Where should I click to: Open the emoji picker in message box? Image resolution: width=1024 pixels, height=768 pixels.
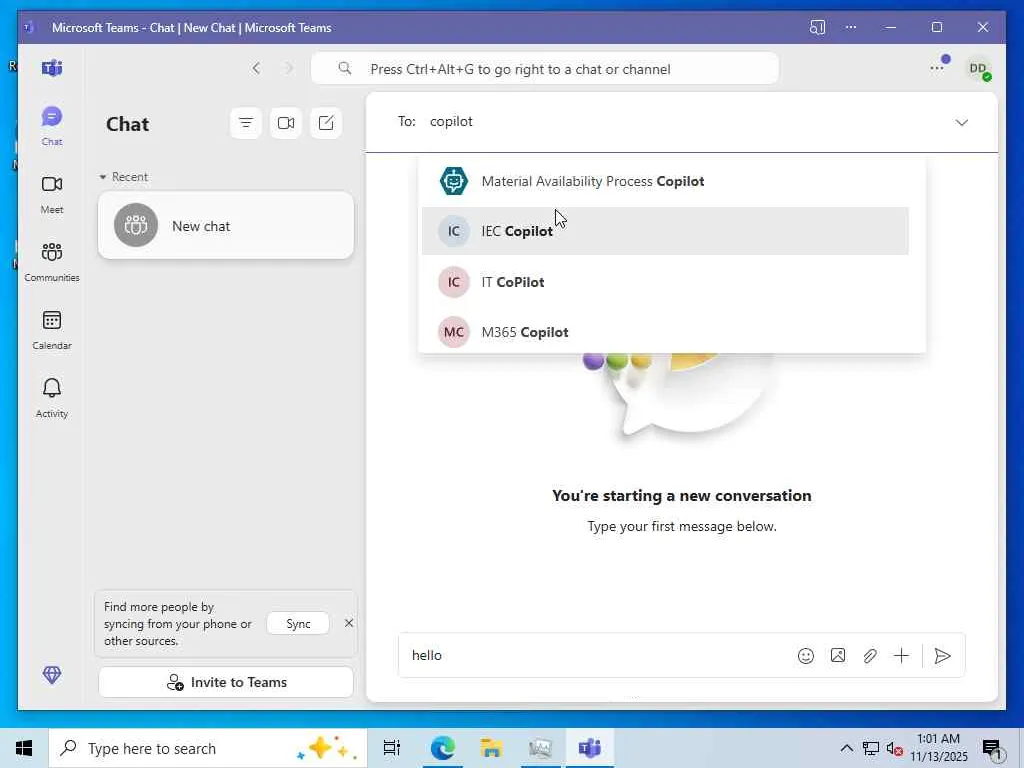[x=806, y=656]
